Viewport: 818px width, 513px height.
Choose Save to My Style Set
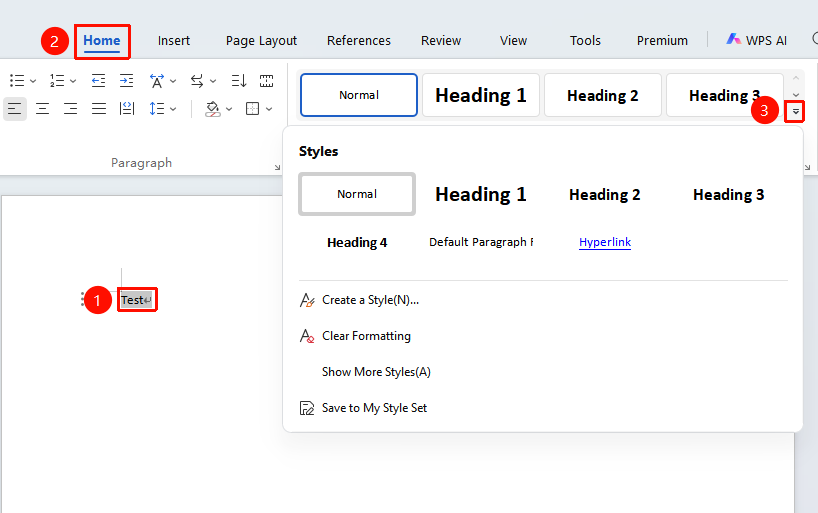374,408
